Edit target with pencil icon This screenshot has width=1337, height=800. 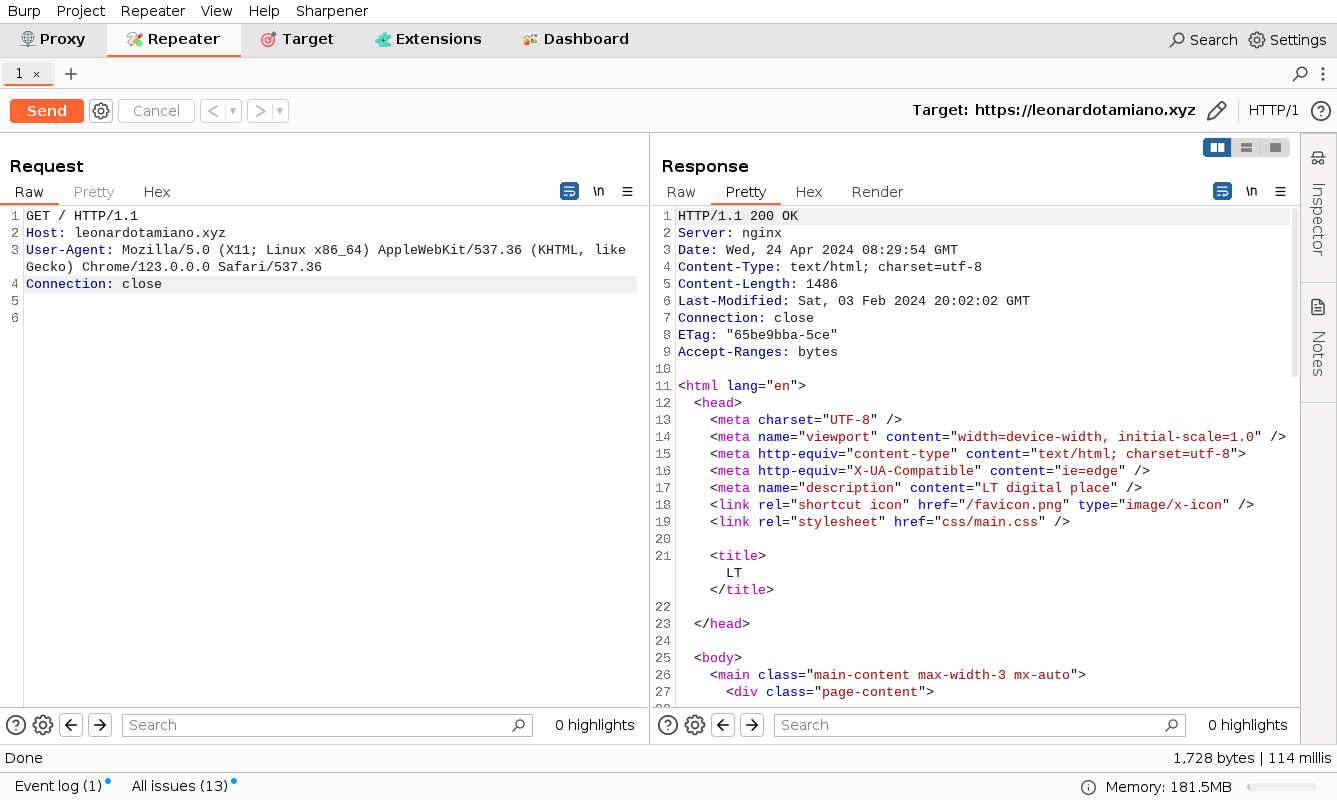point(1217,111)
